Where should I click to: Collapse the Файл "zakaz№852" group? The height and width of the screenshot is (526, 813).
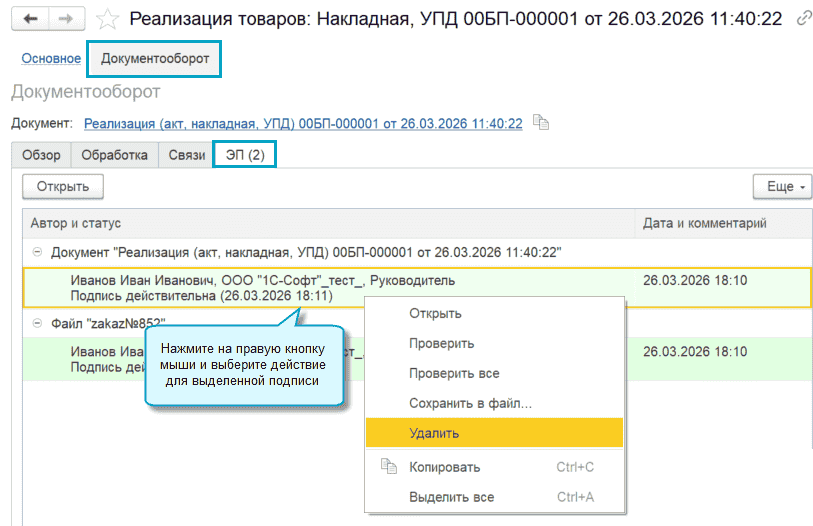pos(38,324)
